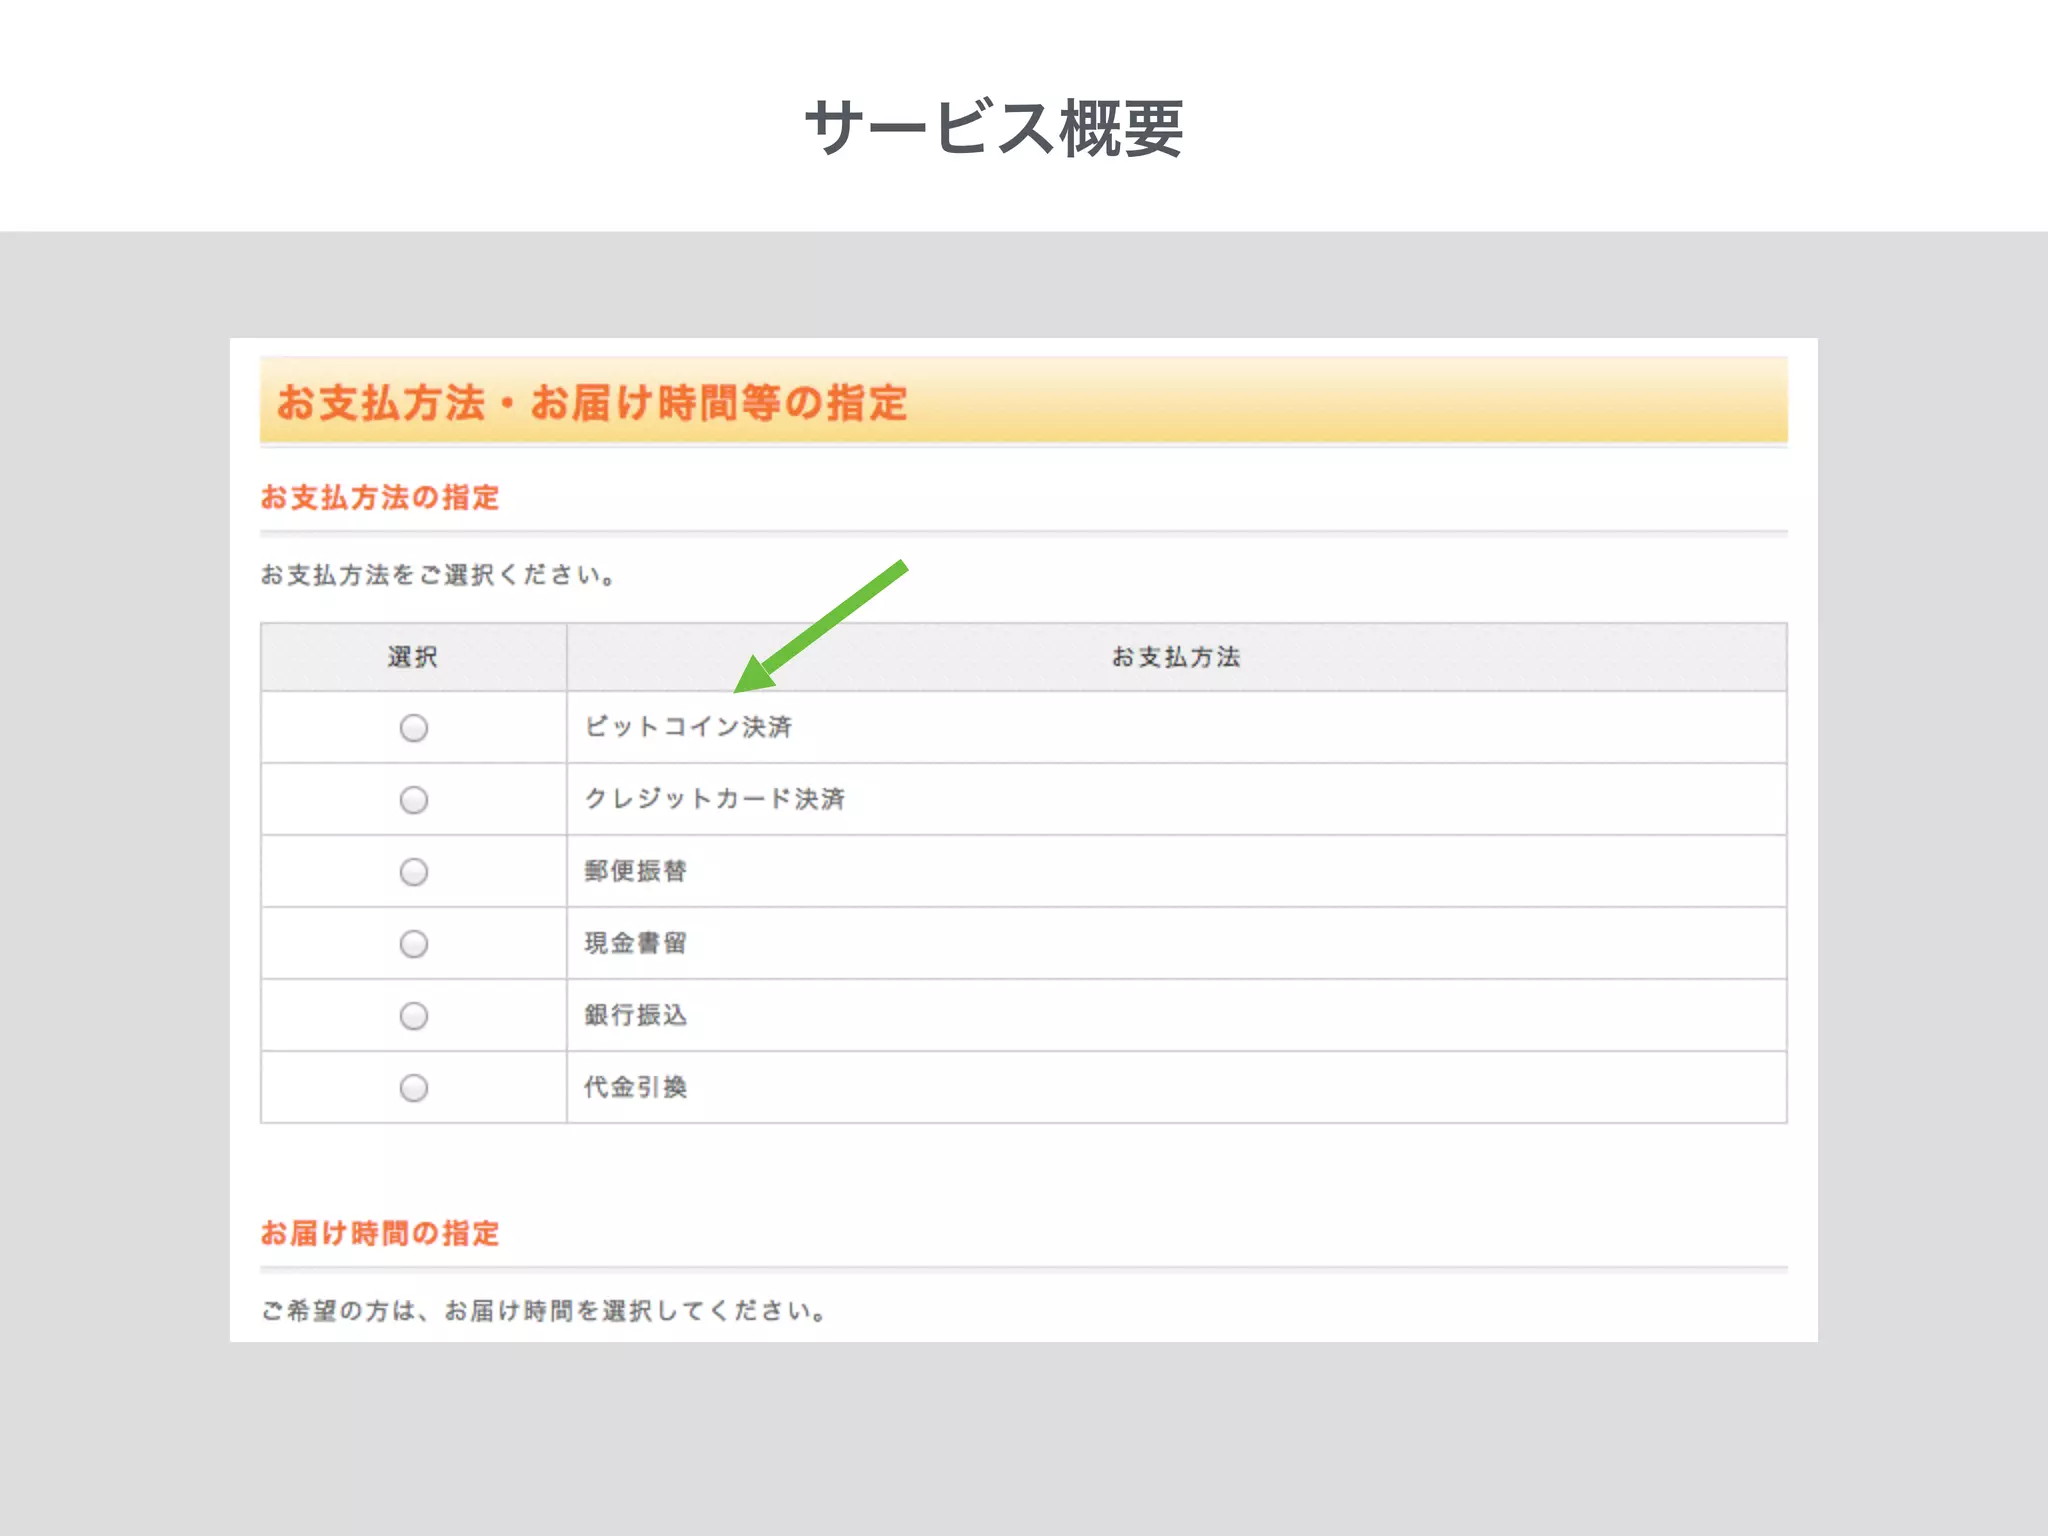Select the クレジットカード決済 radio button
The width and height of the screenshot is (2048, 1536).
(414, 800)
